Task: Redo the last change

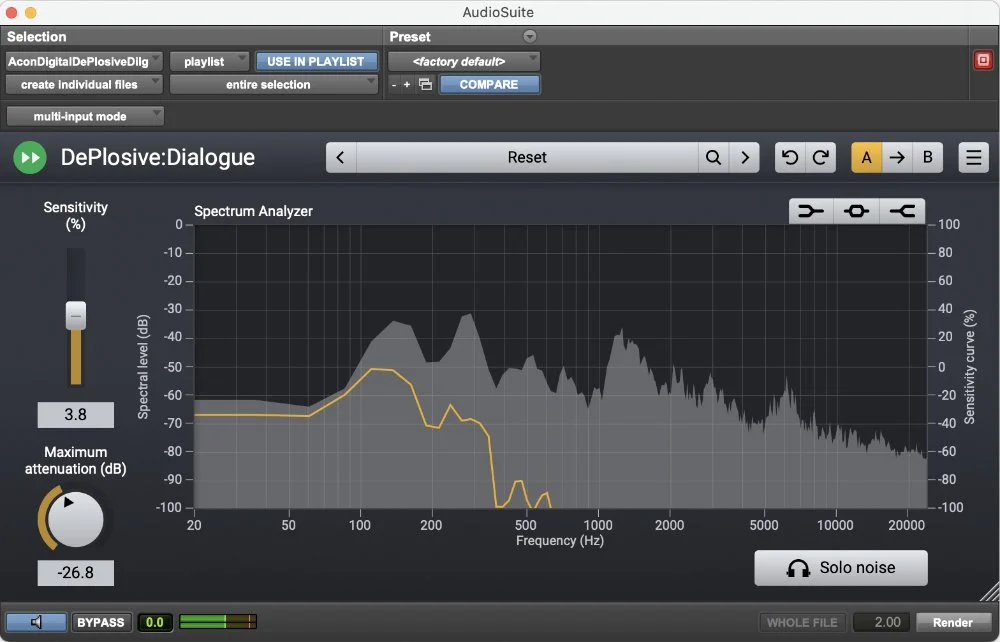Action: pyautogui.click(x=821, y=157)
